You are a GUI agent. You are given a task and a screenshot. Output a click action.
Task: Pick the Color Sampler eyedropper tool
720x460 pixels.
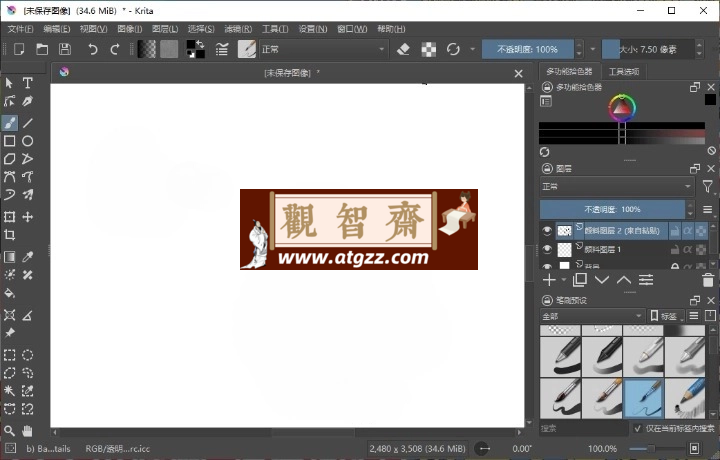pos(28,257)
